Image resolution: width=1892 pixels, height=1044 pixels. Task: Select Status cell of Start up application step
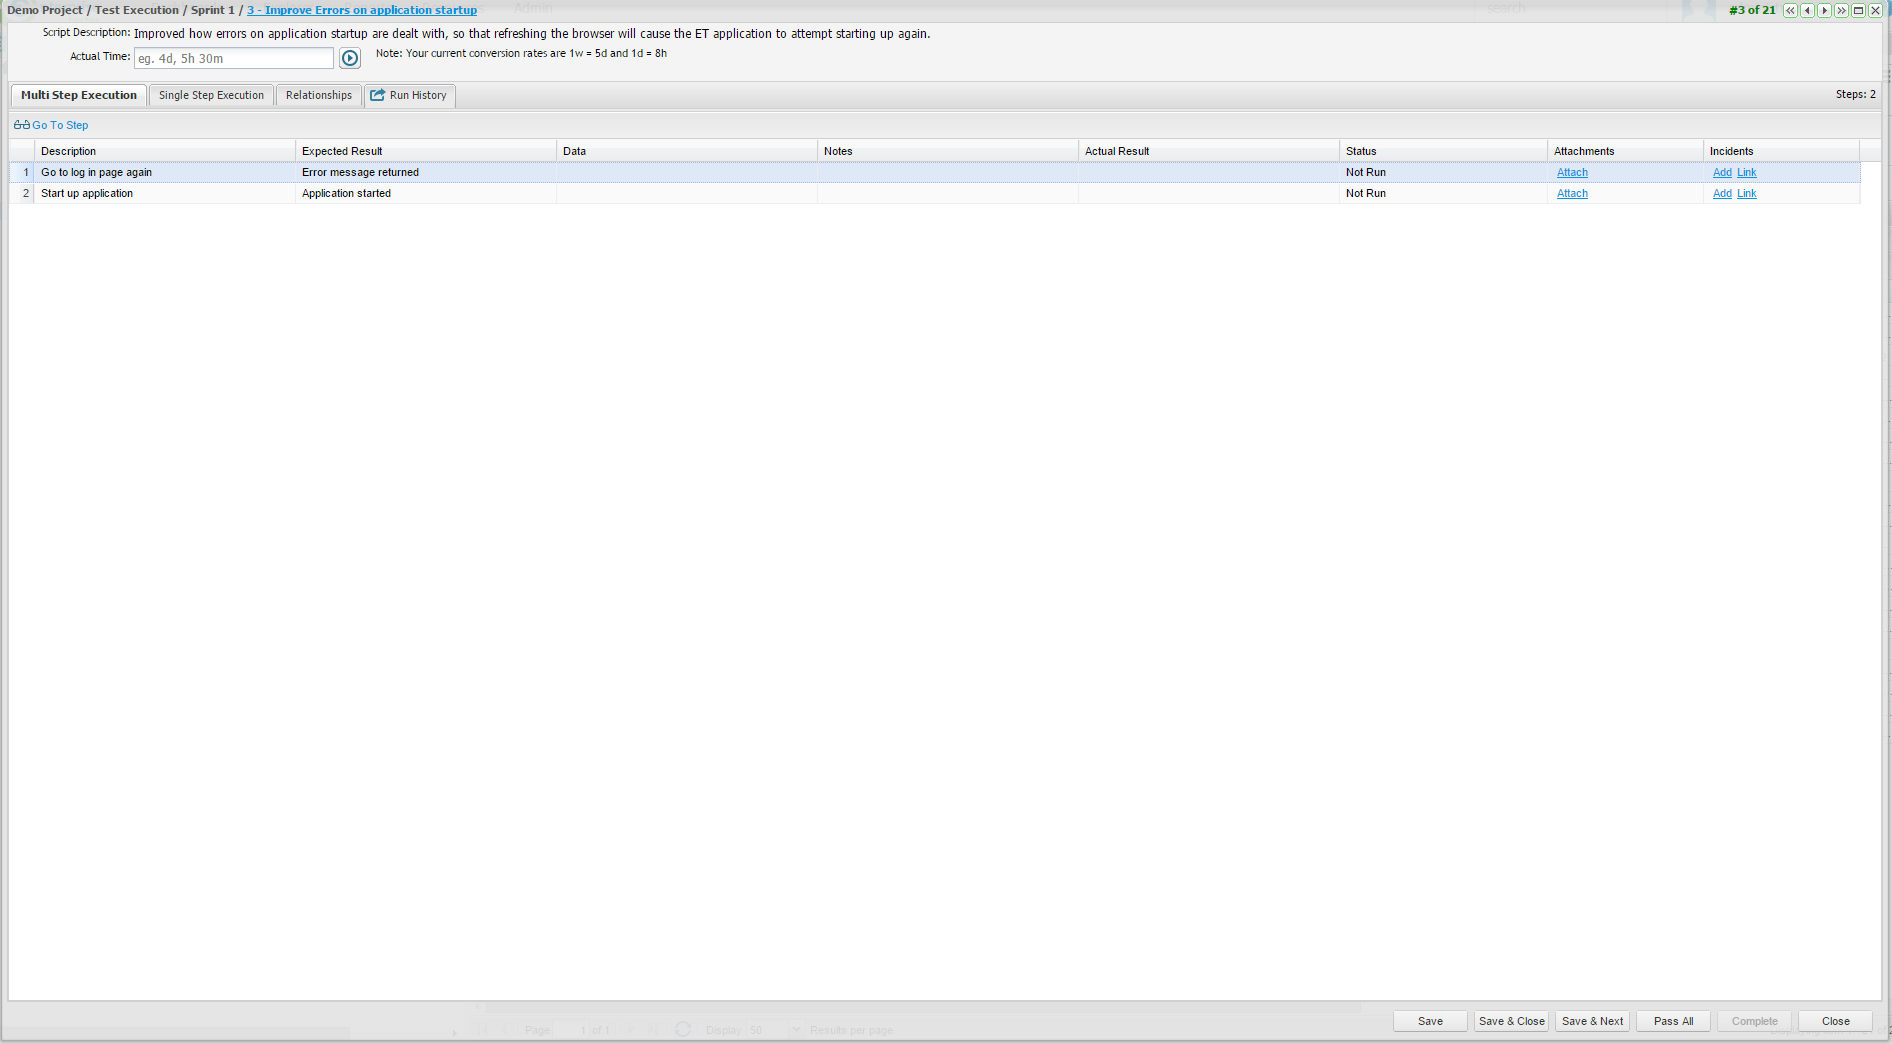[x=1442, y=194]
